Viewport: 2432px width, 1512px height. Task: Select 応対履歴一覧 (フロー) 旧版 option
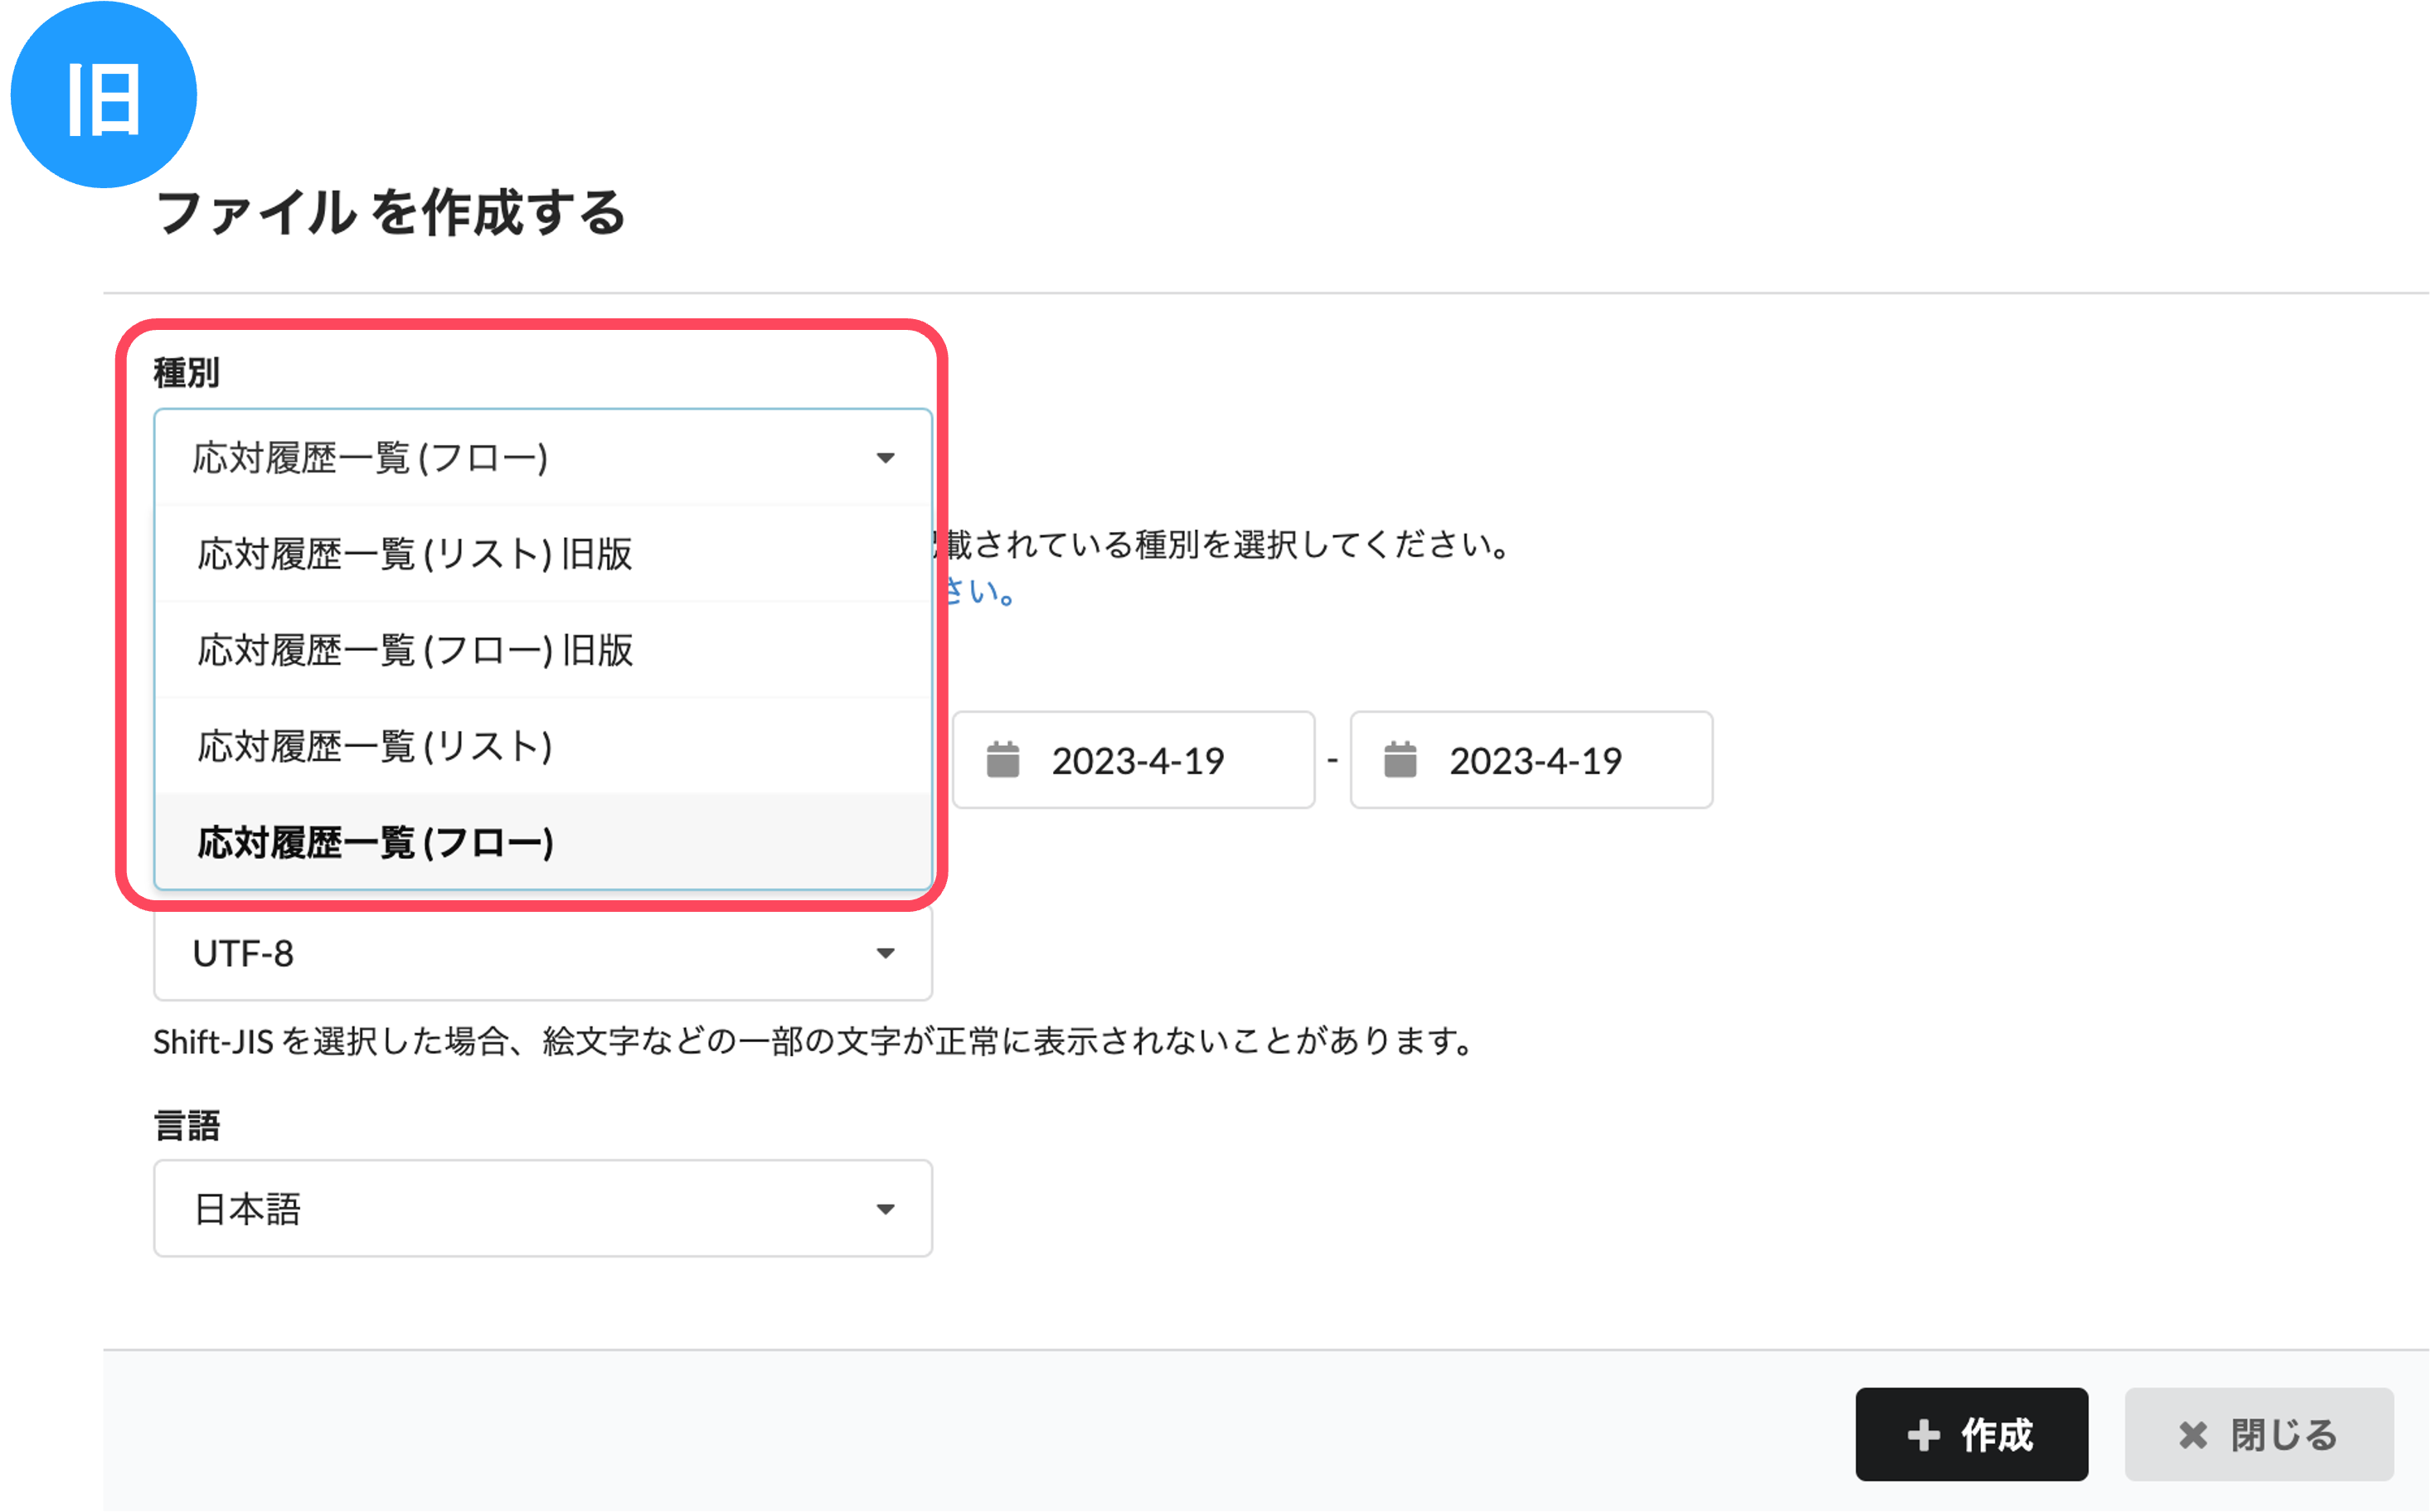coord(543,650)
